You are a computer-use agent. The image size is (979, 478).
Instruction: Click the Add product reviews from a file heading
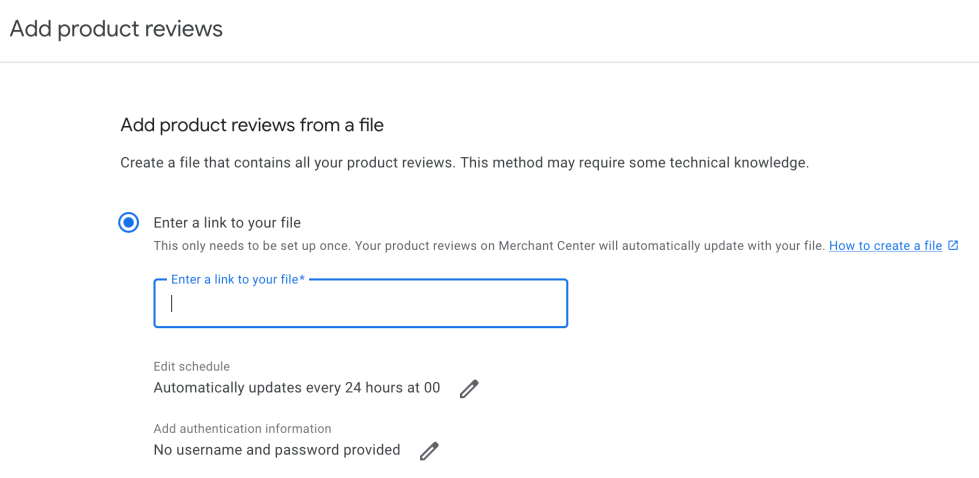coord(252,125)
